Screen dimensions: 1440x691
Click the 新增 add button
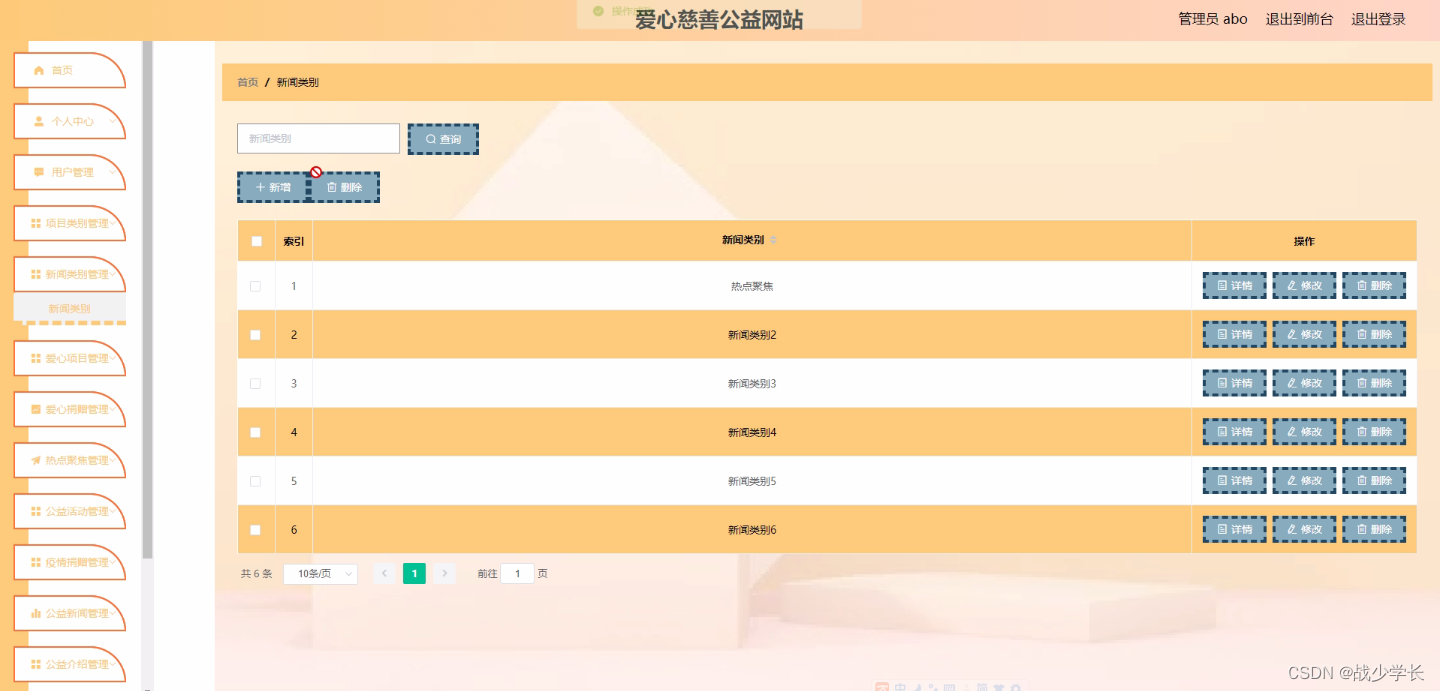click(x=273, y=187)
